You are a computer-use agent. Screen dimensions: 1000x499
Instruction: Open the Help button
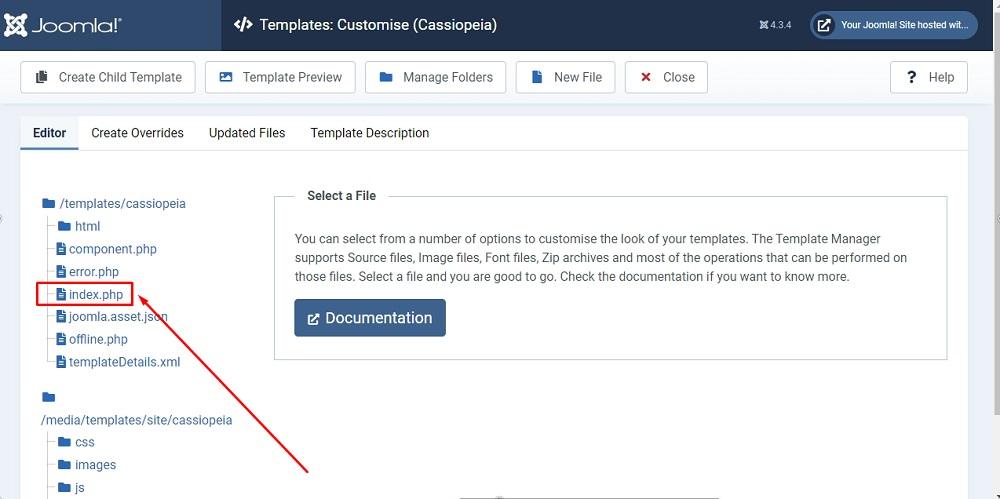pyautogui.click(x=929, y=77)
